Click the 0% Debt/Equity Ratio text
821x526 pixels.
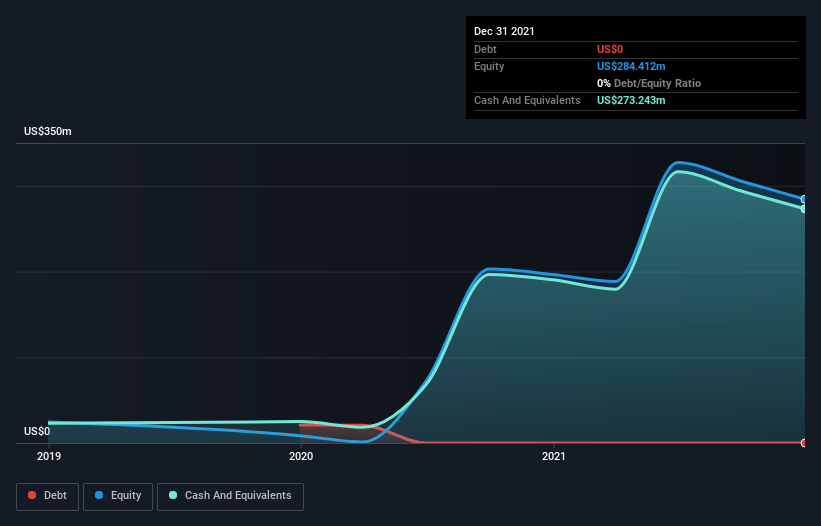[x=649, y=83]
